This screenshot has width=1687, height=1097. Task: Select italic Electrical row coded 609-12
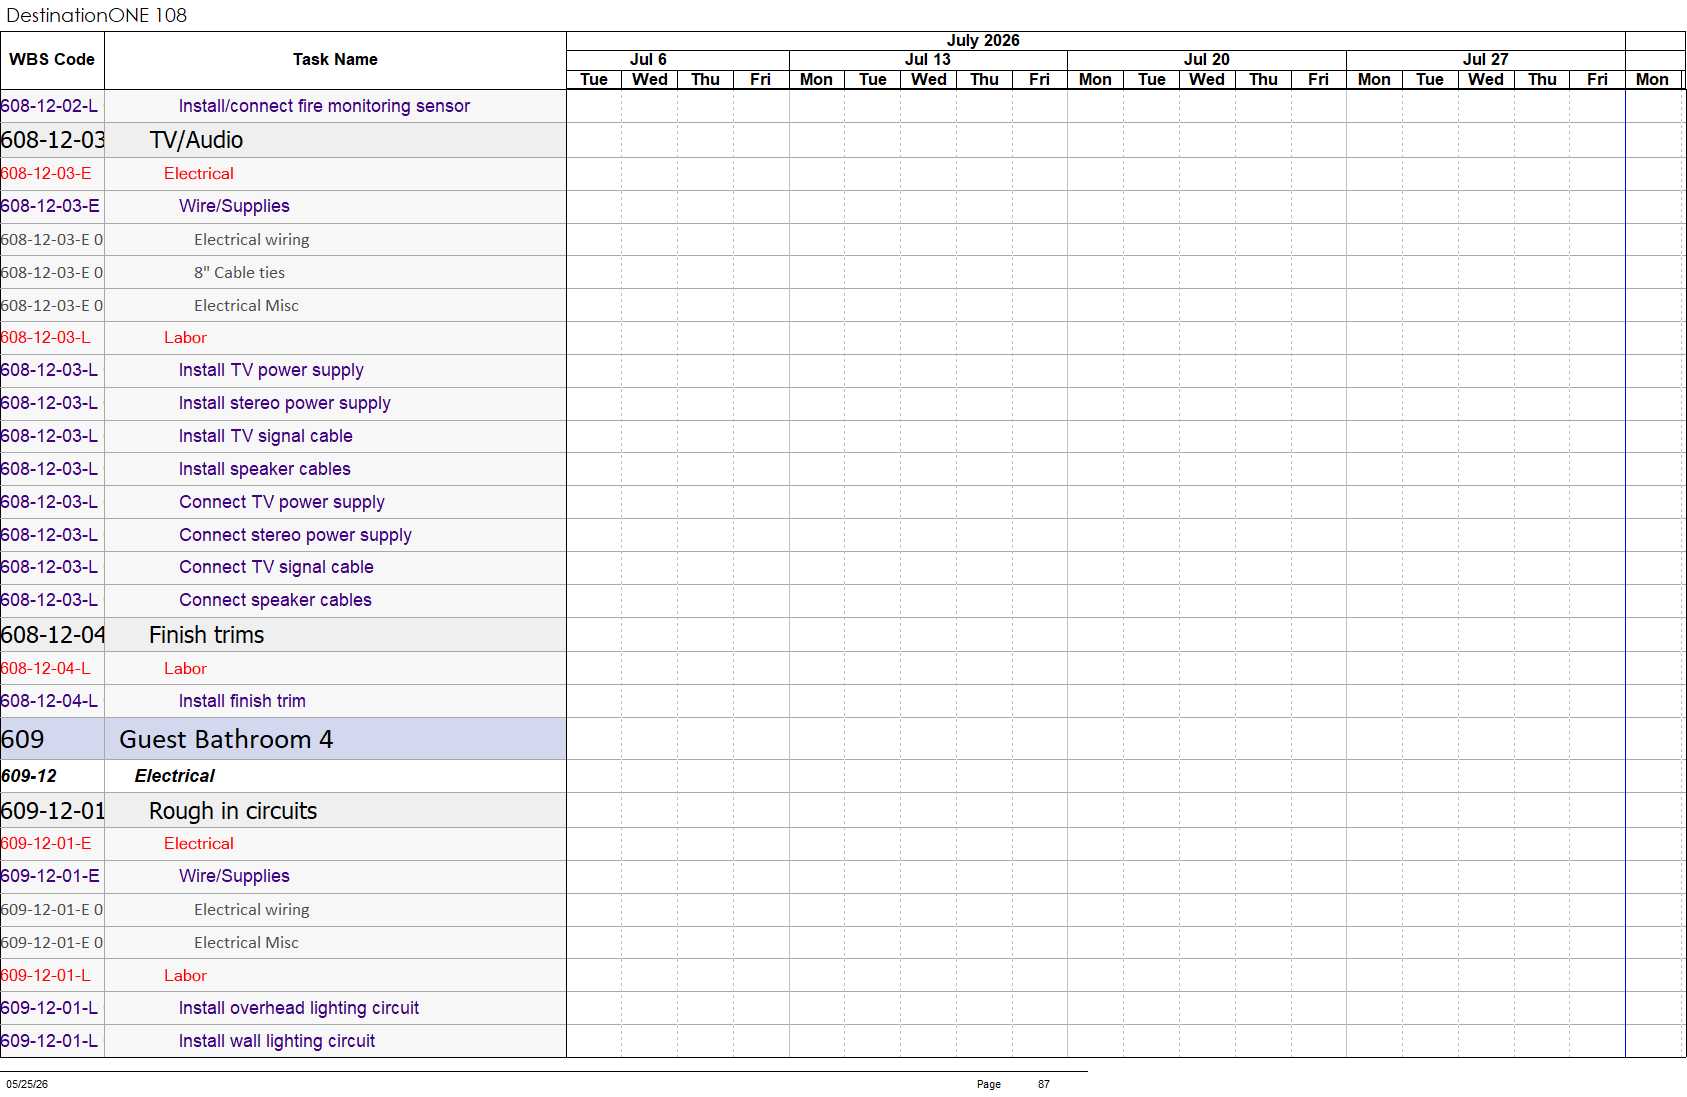pyautogui.click(x=174, y=776)
